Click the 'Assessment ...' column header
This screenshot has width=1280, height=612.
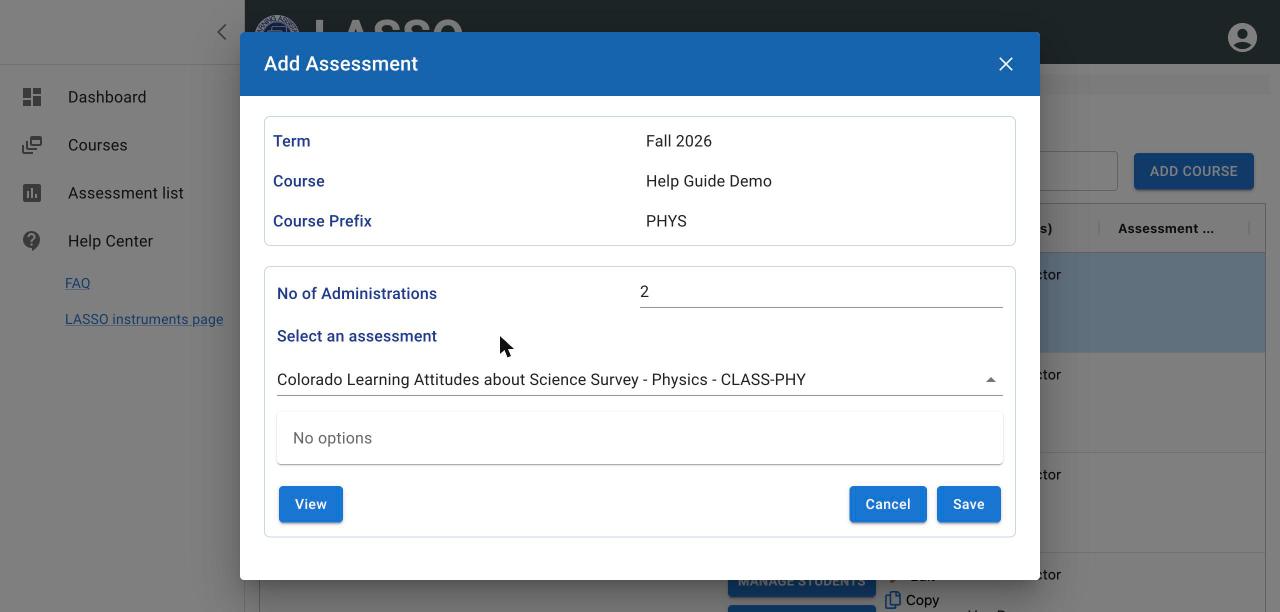[x=1166, y=228]
